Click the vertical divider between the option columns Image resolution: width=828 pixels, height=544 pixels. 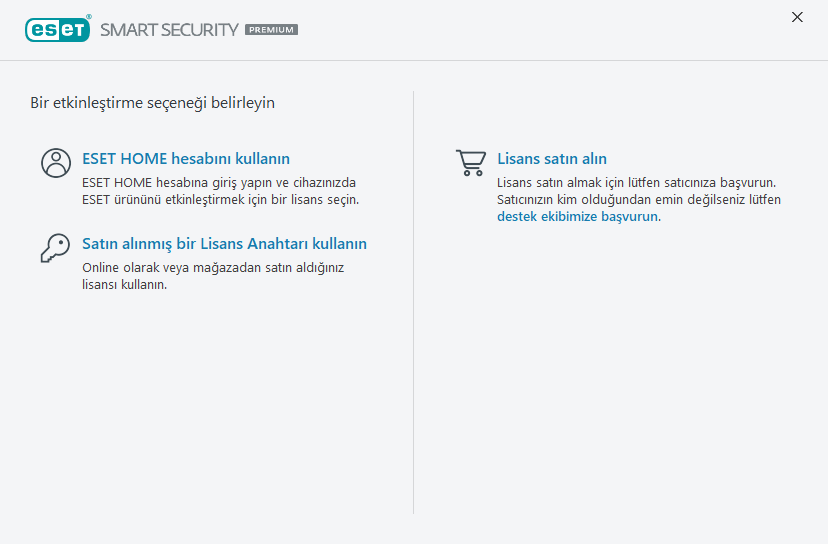(414, 300)
